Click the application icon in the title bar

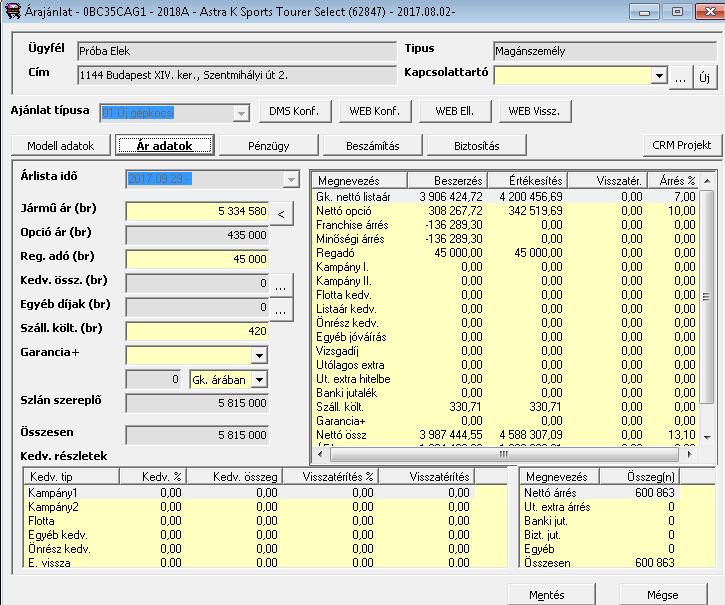click(12, 11)
